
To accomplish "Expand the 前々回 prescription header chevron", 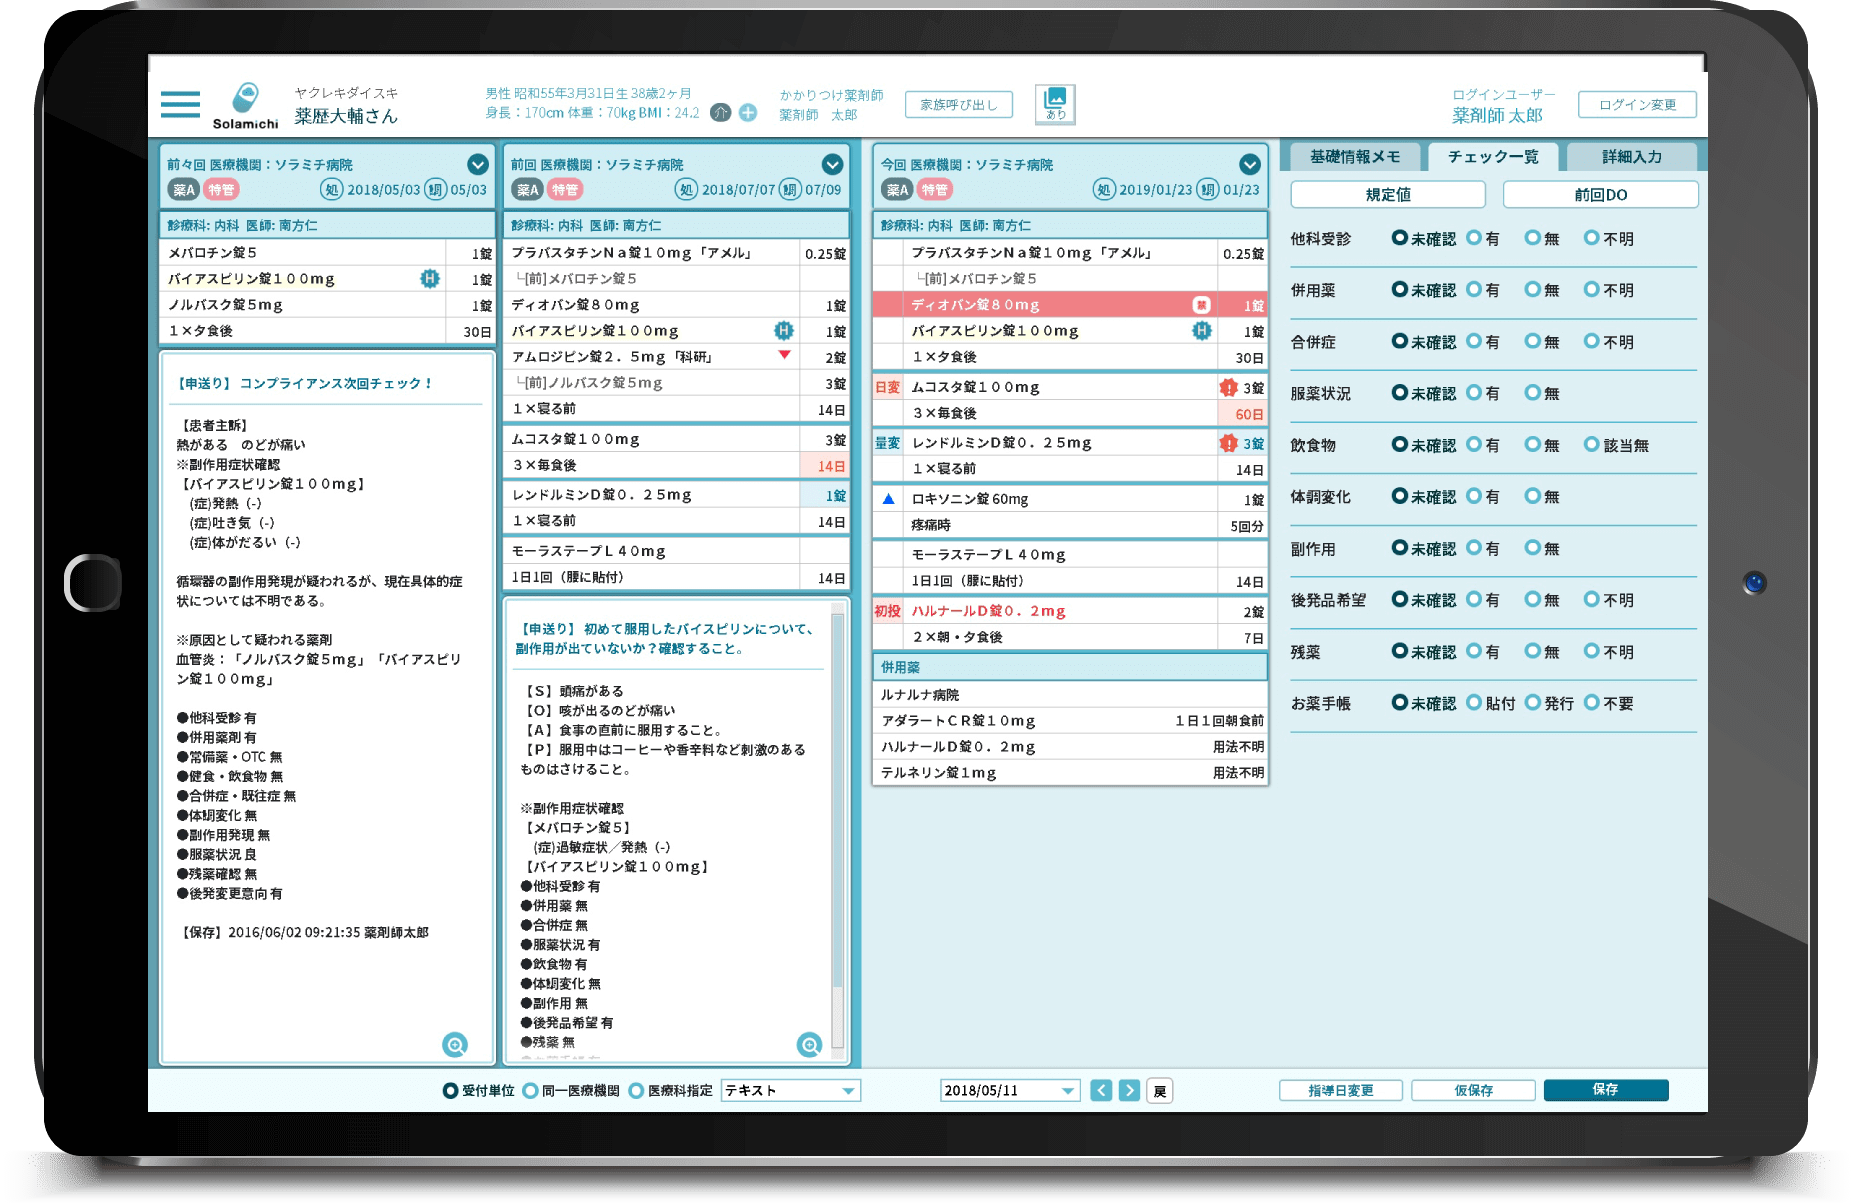I will 478,164.
